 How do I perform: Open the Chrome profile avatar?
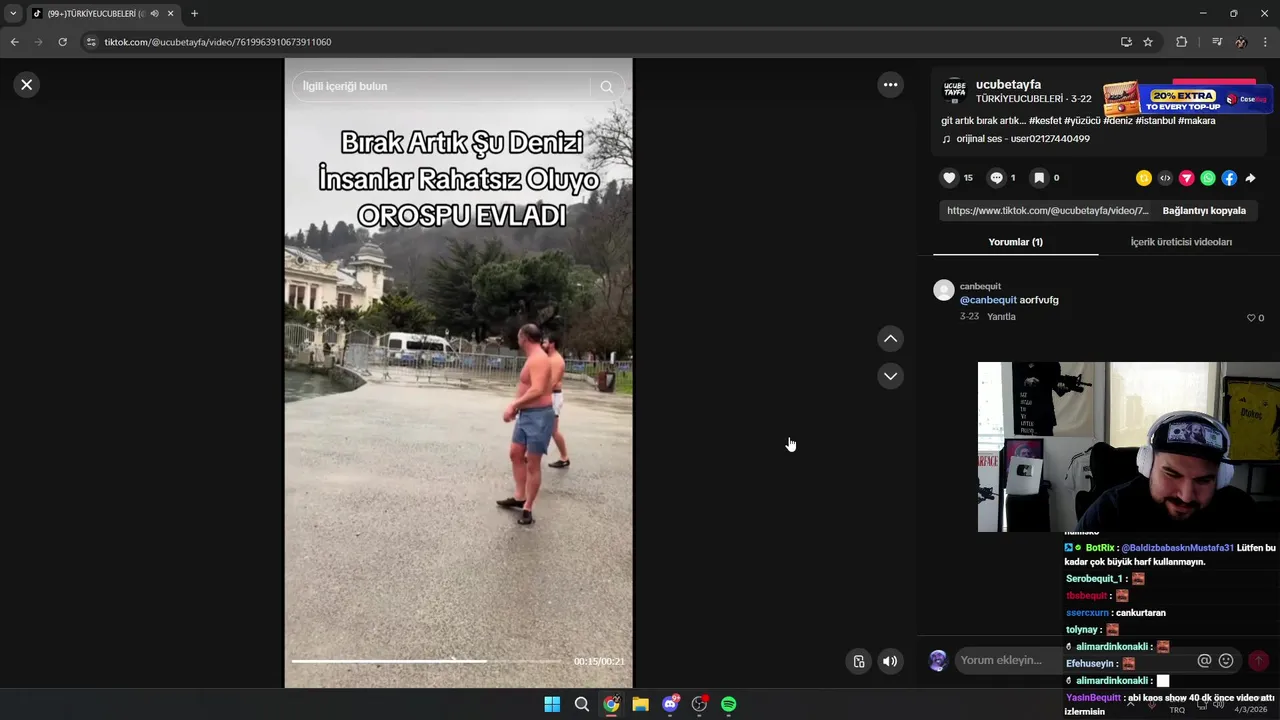[x=1241, y=42]
